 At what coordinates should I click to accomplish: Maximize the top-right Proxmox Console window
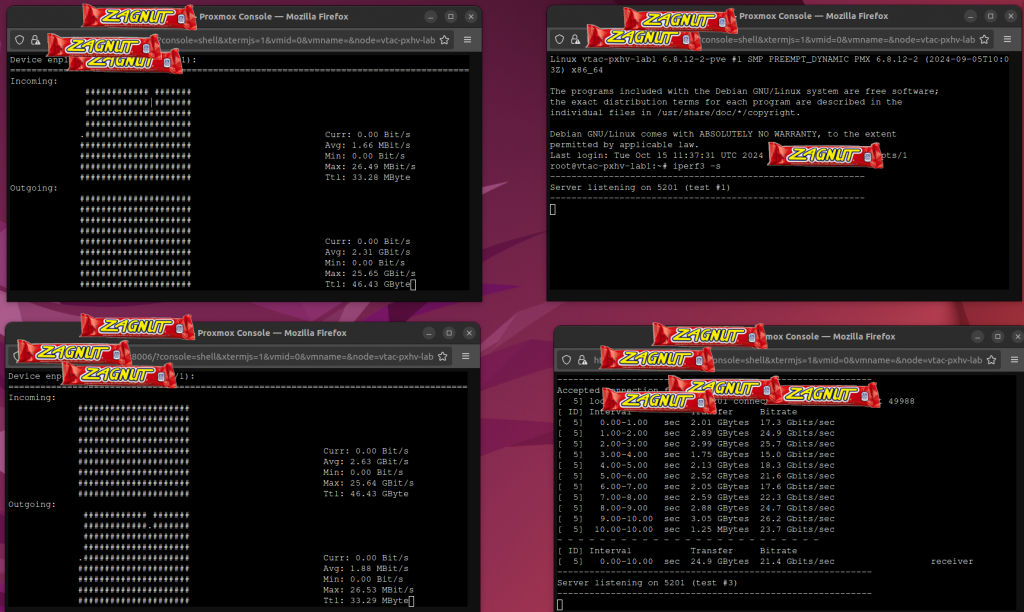991,16
